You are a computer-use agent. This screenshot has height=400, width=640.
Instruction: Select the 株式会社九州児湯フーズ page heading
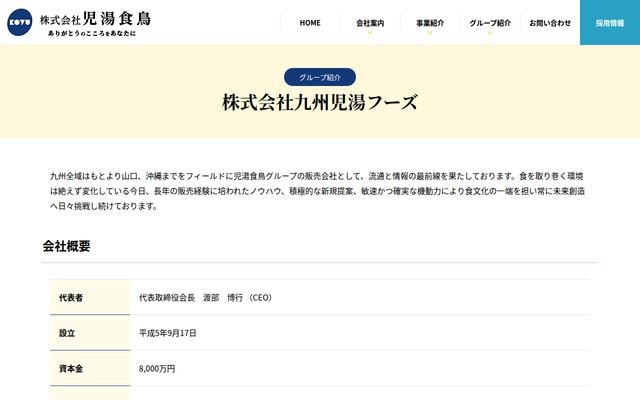pos(320,102)
